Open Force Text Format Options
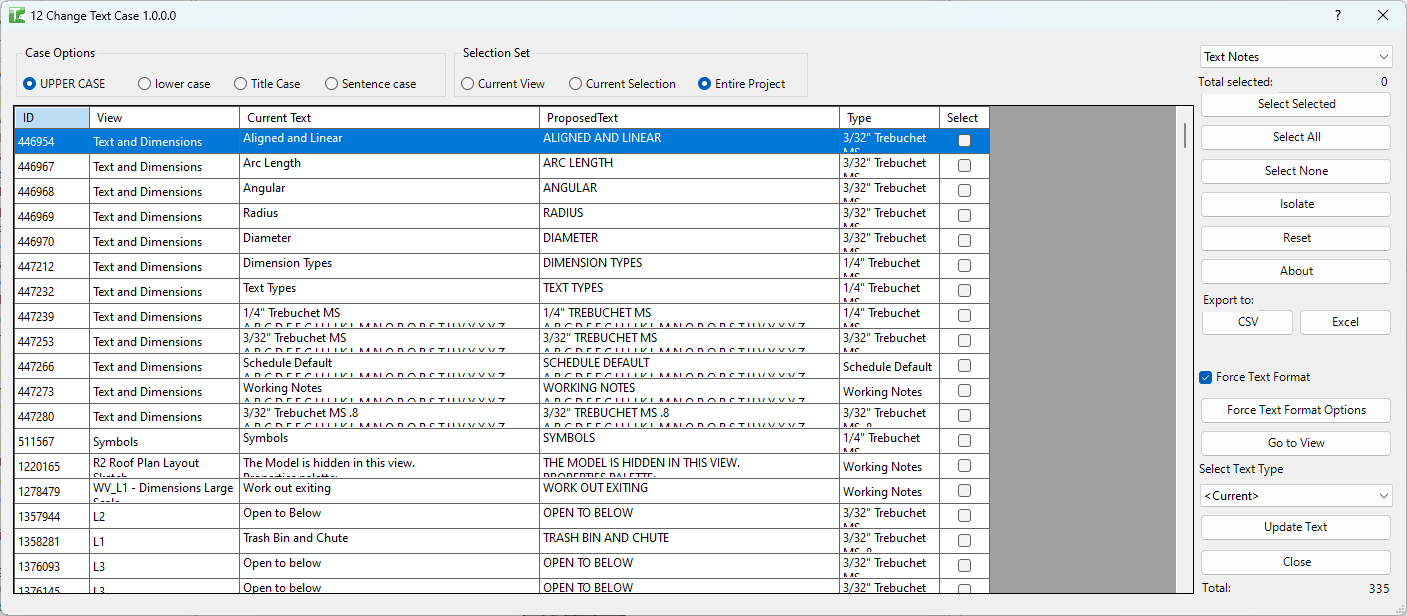 point(1296,410)
